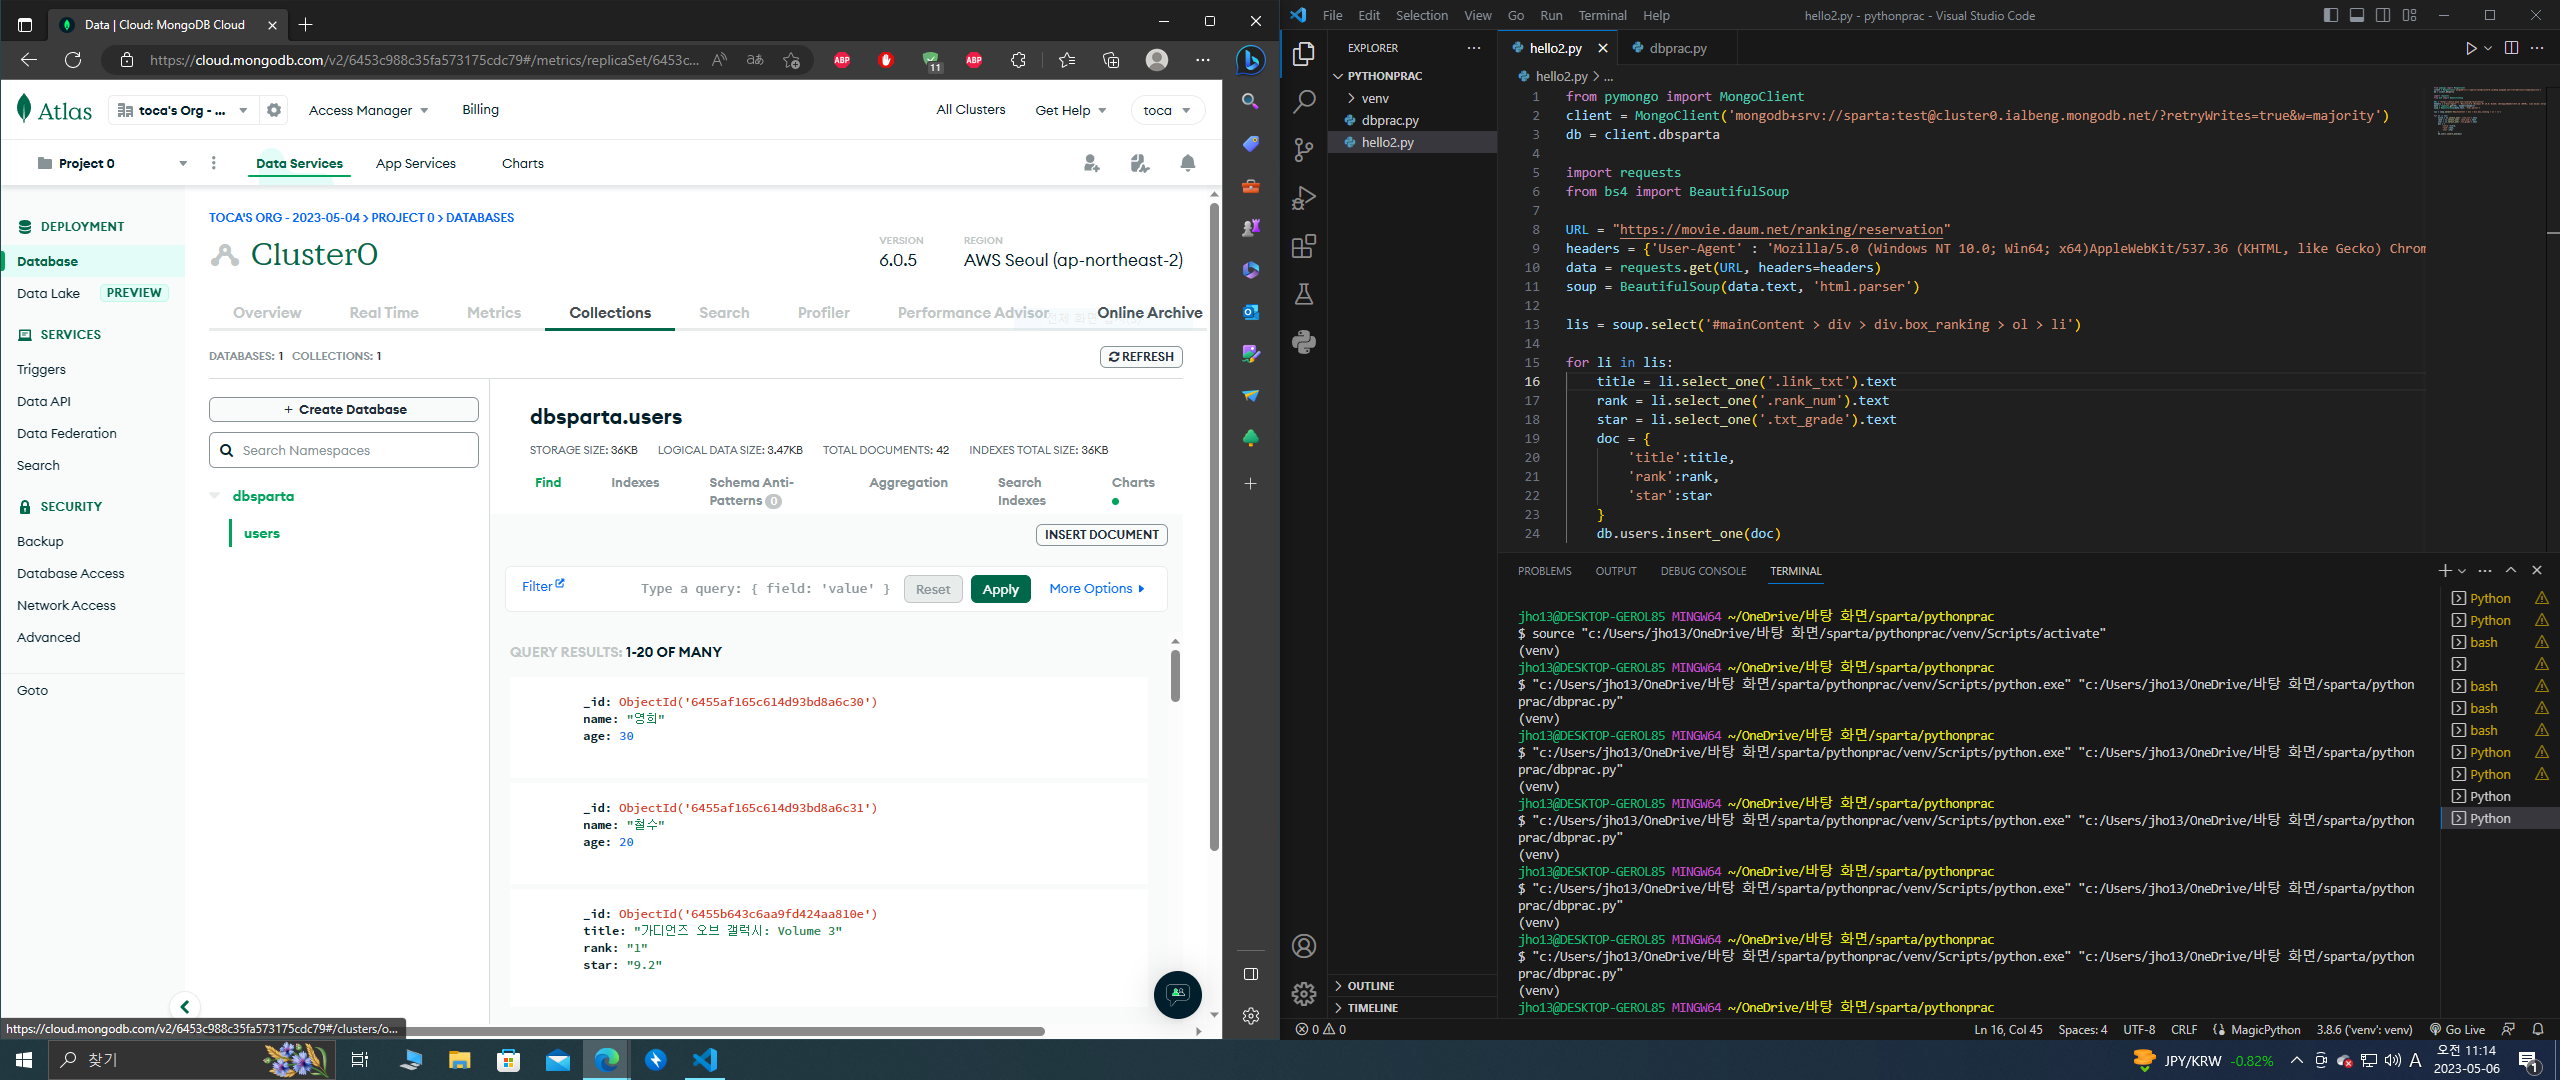Open the Atlas project three-dot options menu
This screenshot has height=1080, width=2560.
pyautogui.click(x=214, y=163)
